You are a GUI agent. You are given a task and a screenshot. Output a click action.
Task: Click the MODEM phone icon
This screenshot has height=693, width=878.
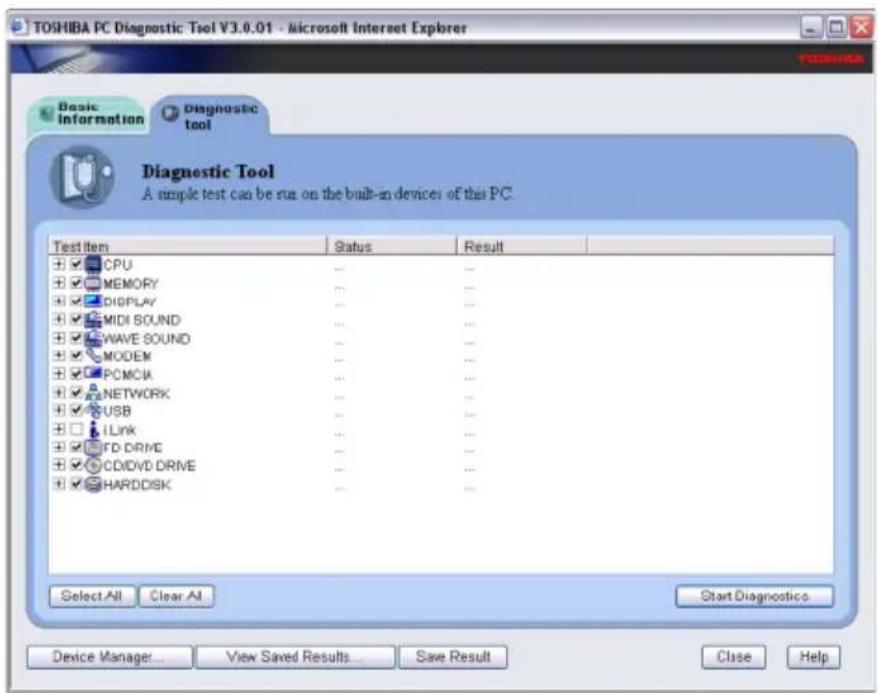click(93, 356)
